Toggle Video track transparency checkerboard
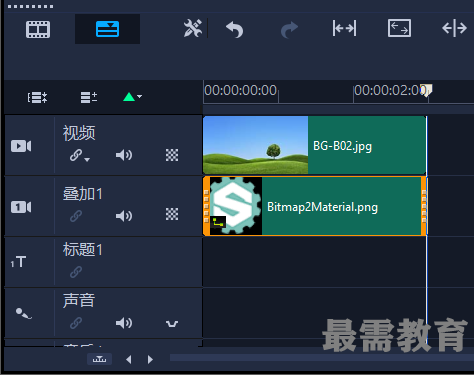Image resolution: width=474 pixels, height=375 pixels. tap(172, 155)
